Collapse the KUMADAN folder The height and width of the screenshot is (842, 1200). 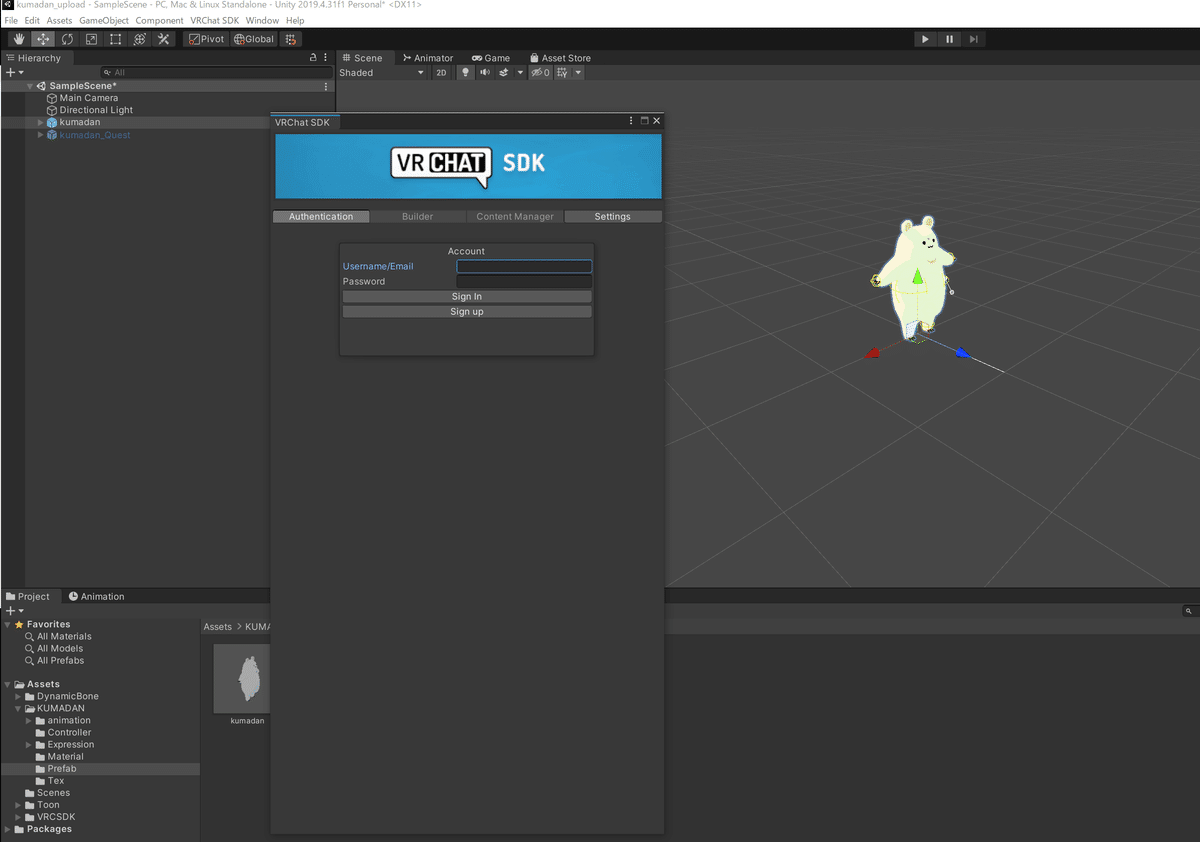(19, 708)
